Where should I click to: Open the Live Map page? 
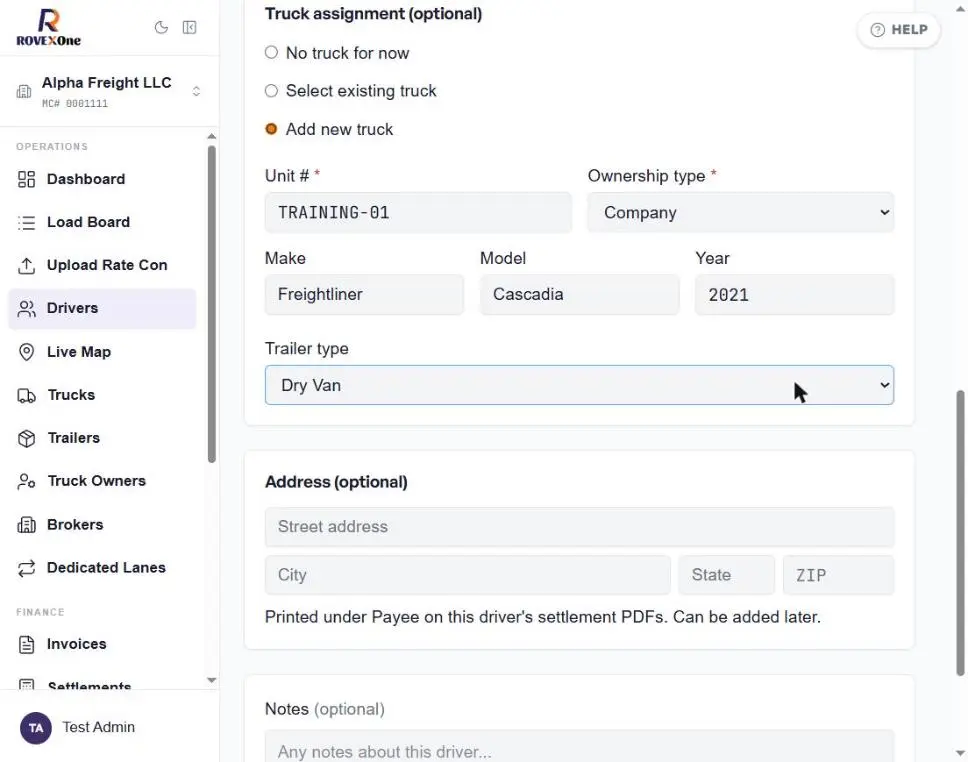[x=102, y=352]
